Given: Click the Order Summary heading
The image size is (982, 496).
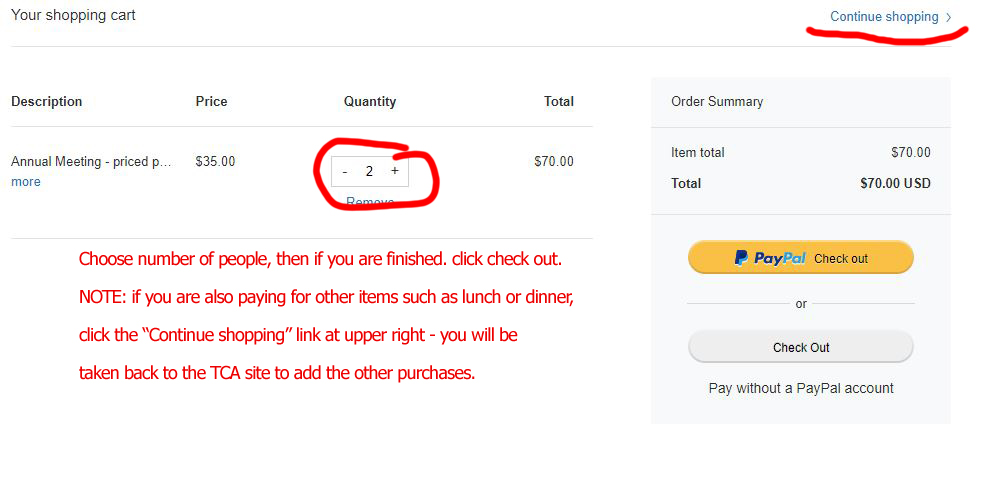Looking at the screenshot, I should (717, 101).
